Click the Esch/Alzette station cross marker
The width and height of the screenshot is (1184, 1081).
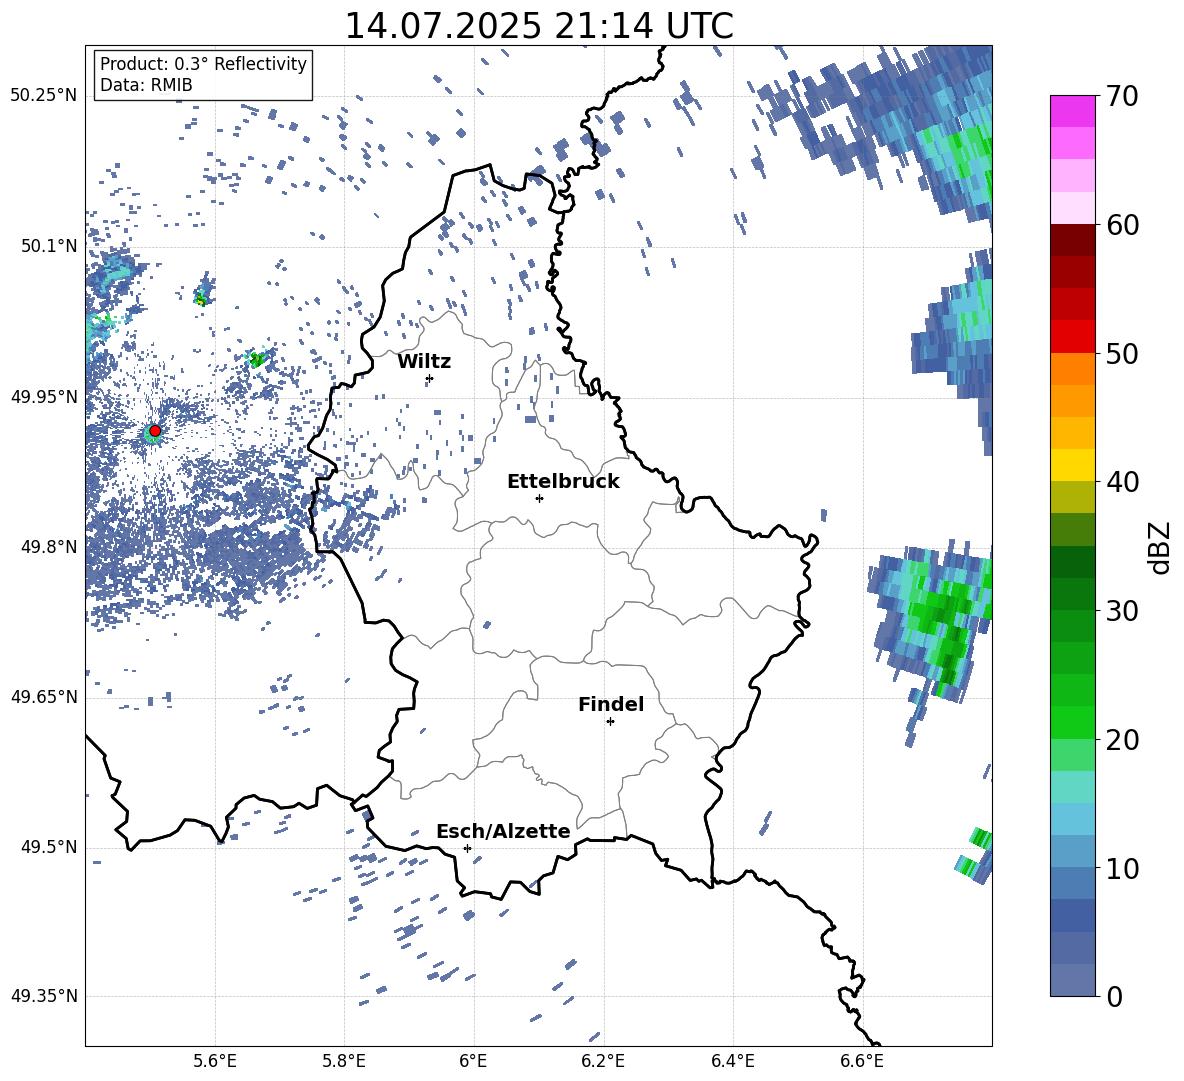(x=467, y=848)
